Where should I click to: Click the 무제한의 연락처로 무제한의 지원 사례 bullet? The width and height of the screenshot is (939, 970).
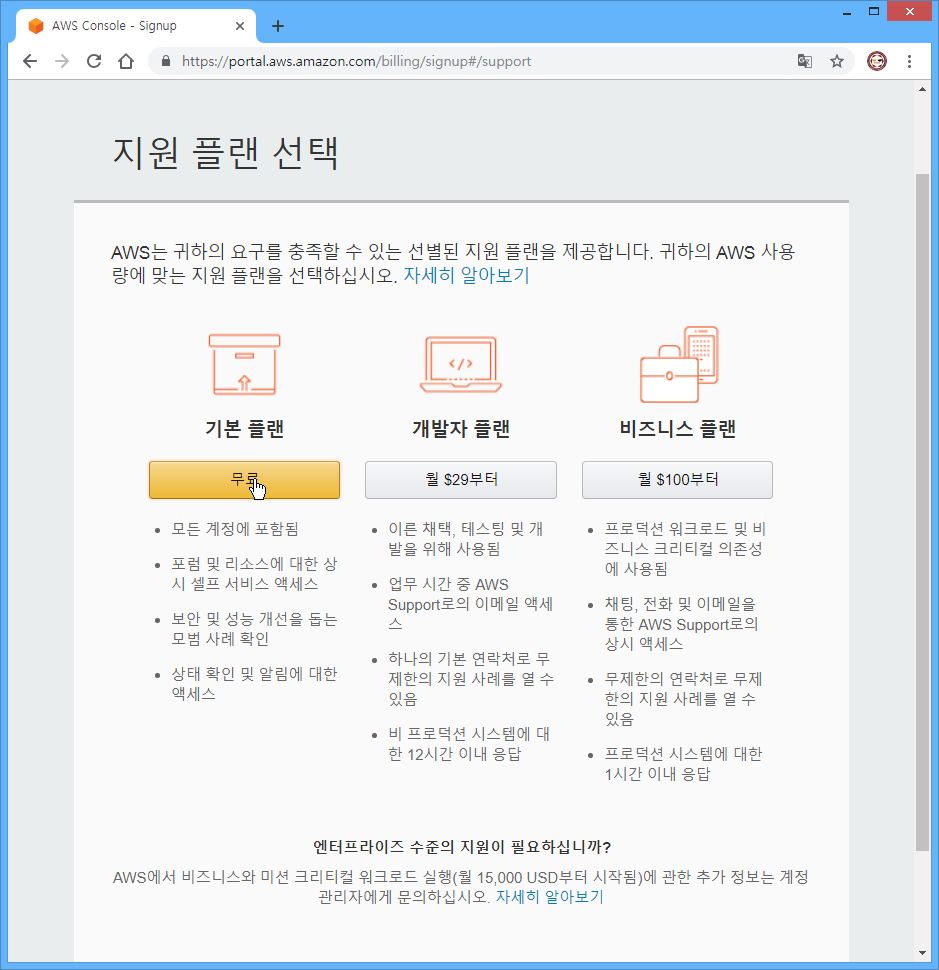[684, 698]
